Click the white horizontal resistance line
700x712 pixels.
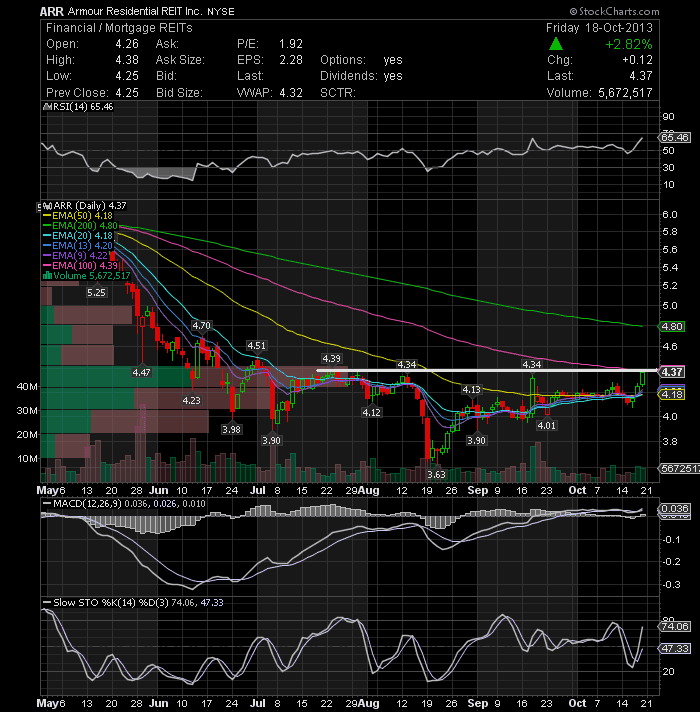tap(487, 371)
